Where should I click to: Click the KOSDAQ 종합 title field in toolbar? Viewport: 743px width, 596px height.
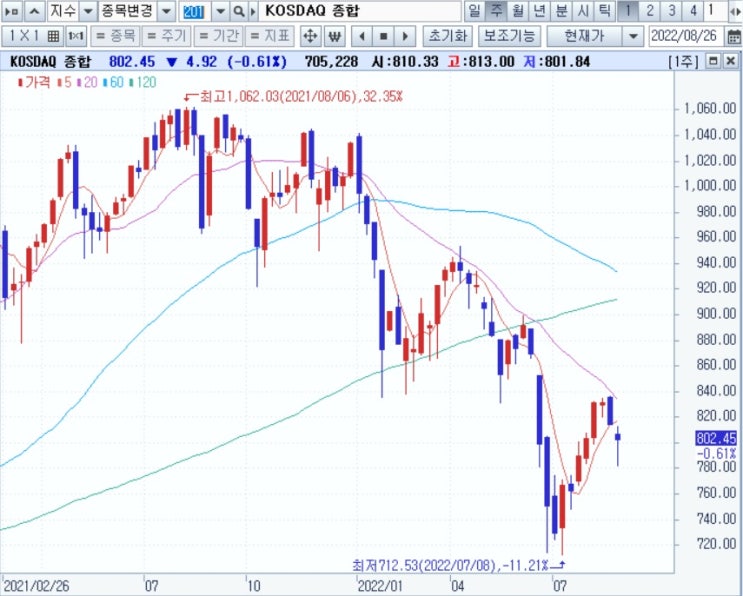(360, 11)
